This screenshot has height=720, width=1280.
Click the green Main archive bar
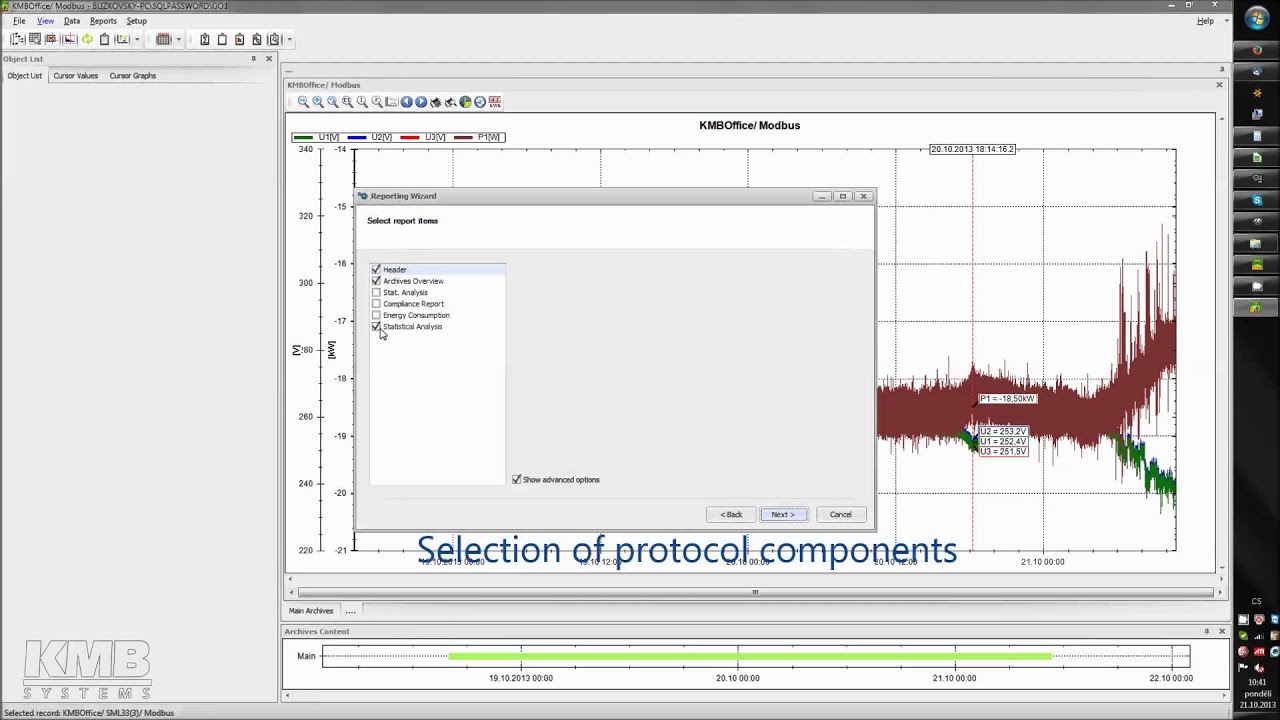point(750,656)
